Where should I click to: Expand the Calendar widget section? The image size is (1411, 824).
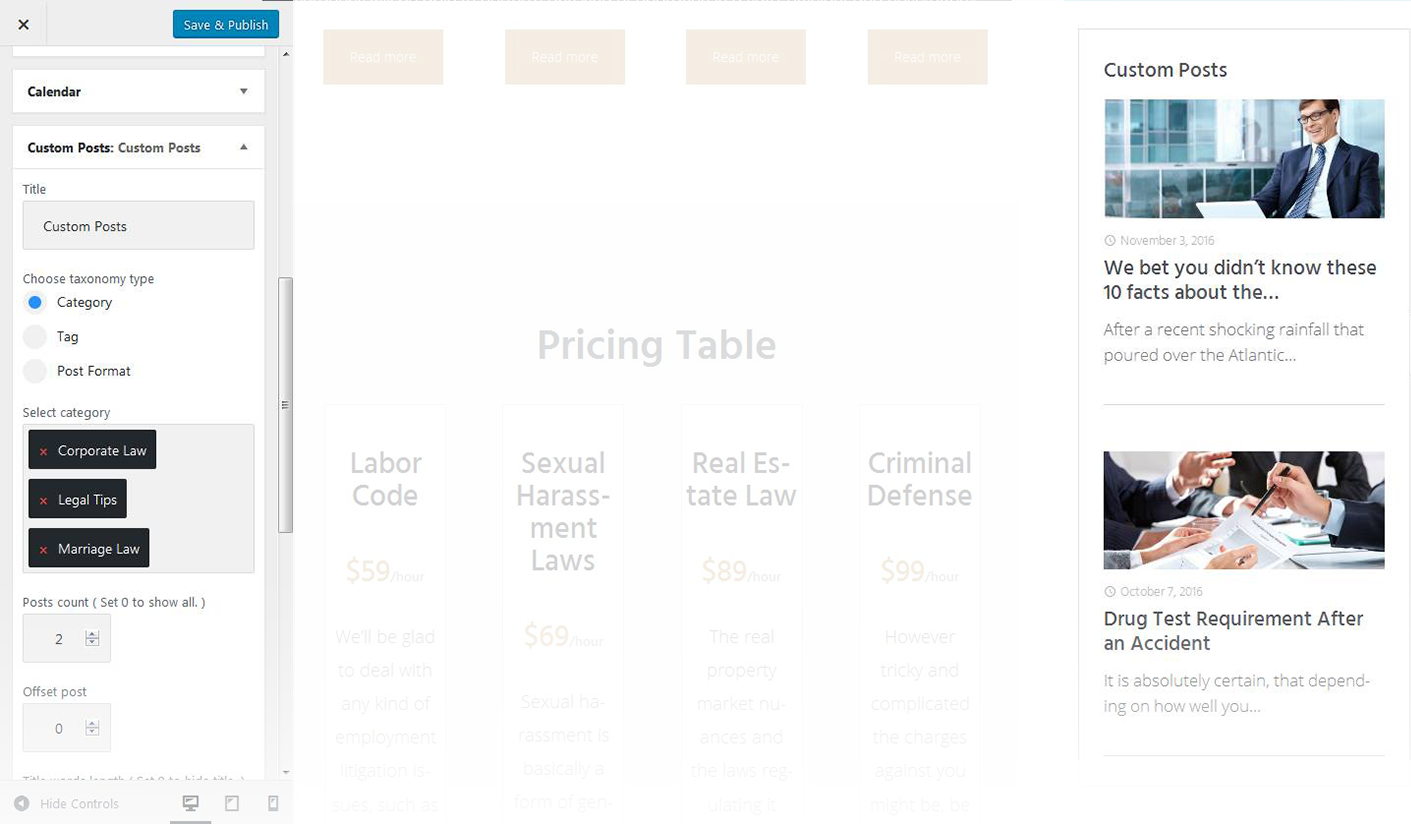click(x=243, y=91)
